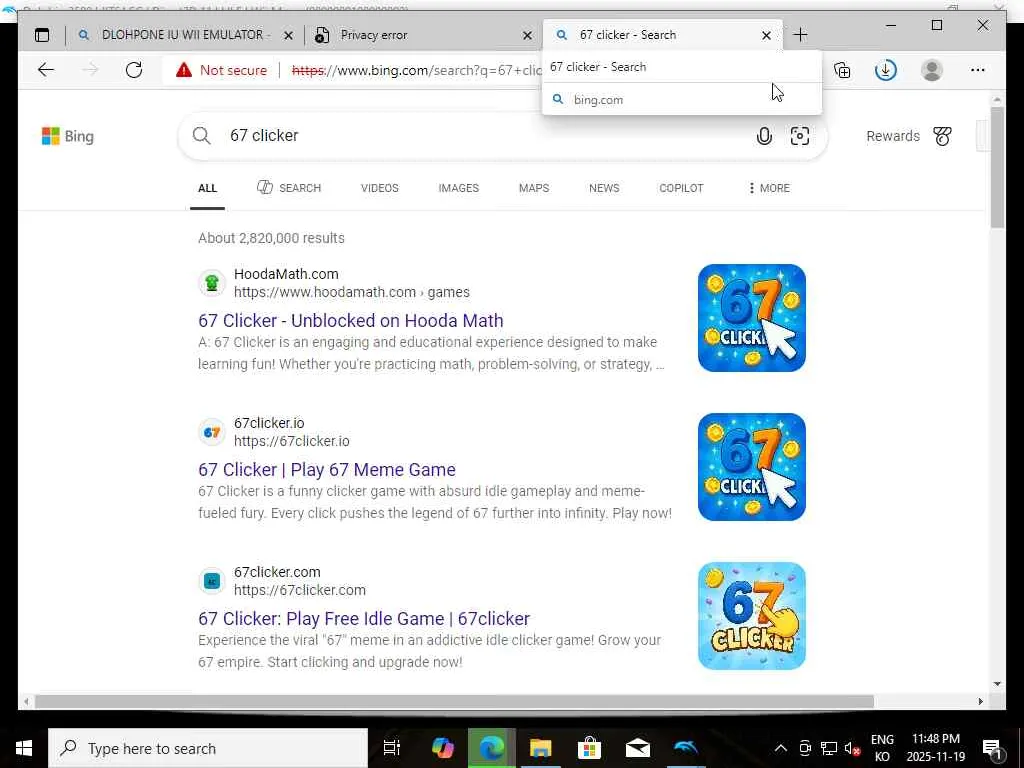Screen dimensions: 1024x768
Task: Open 67 Clicker - Unblocked on Hooda Math
Action: (x=351, y=321)
